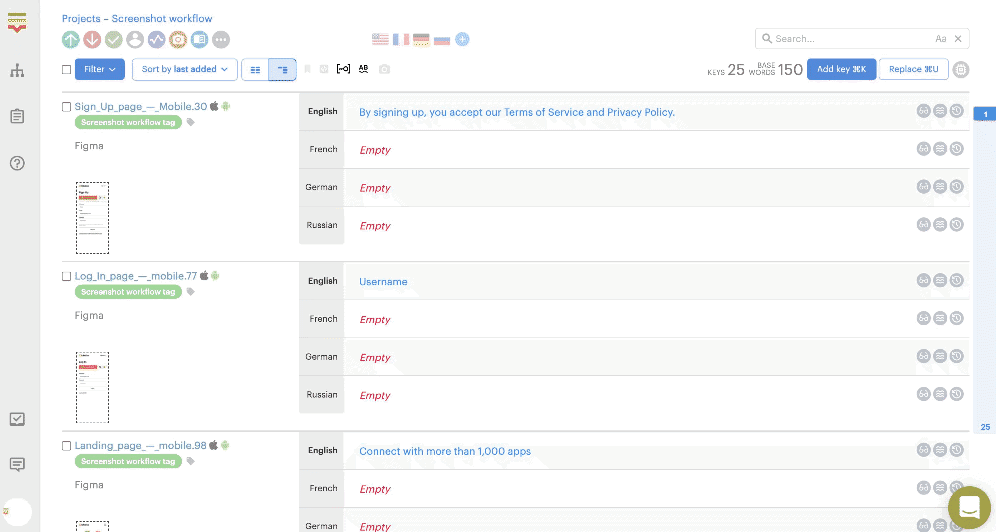Click the history clock on Sign_Up English row
This screenshot has height=532, width=996.
point(957,111)
